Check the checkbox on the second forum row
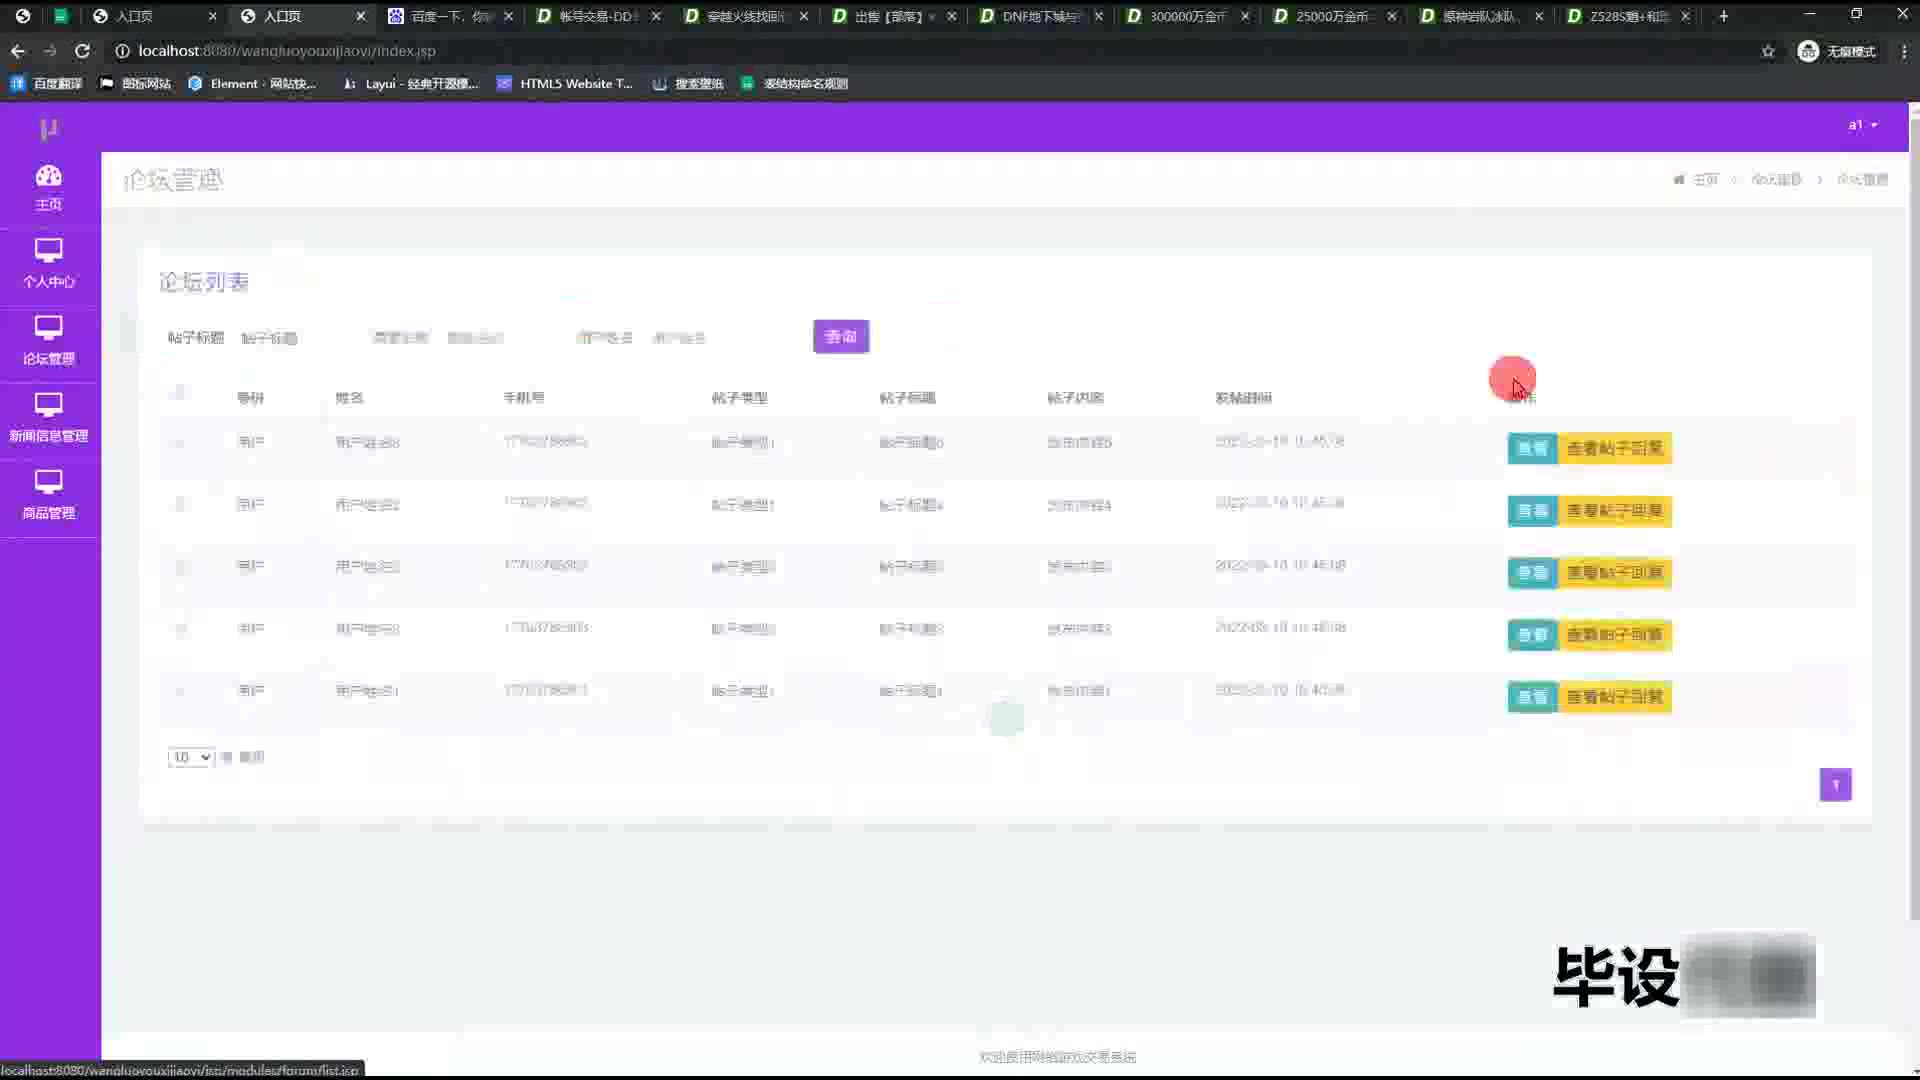 (x=180, y=505)
